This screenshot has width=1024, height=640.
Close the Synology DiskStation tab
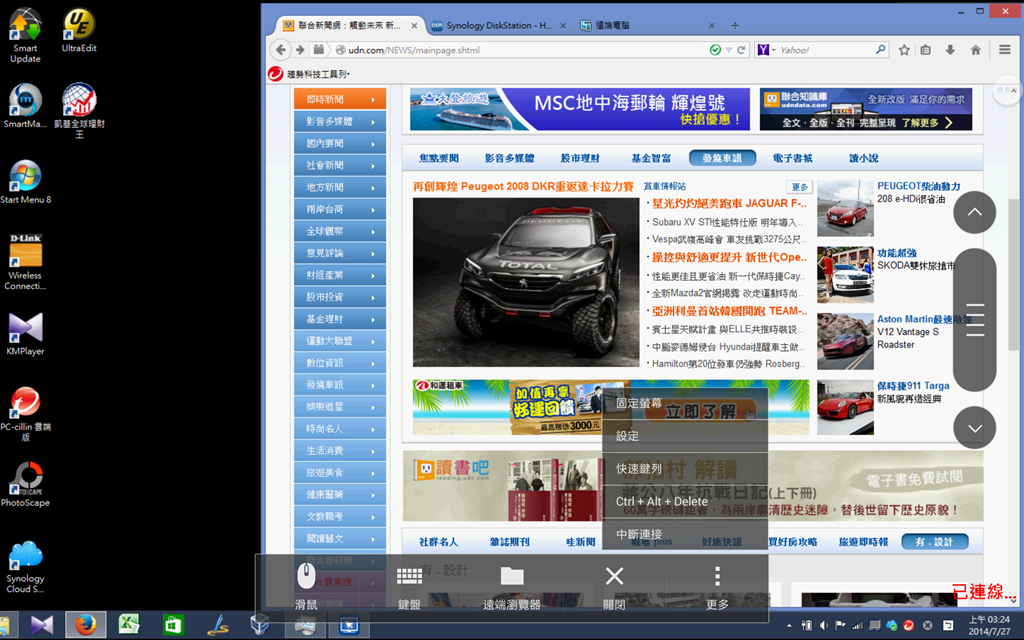pyautogui.click(x=564, y=25)
